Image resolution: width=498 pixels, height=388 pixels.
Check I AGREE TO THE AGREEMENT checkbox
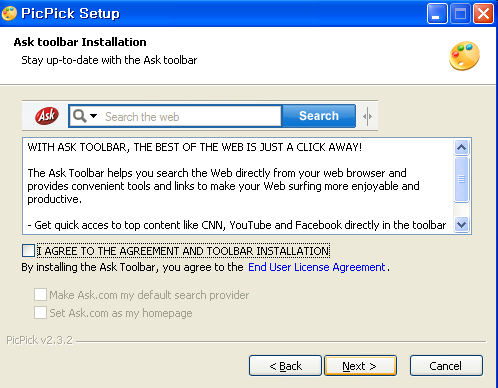(28, 251)
